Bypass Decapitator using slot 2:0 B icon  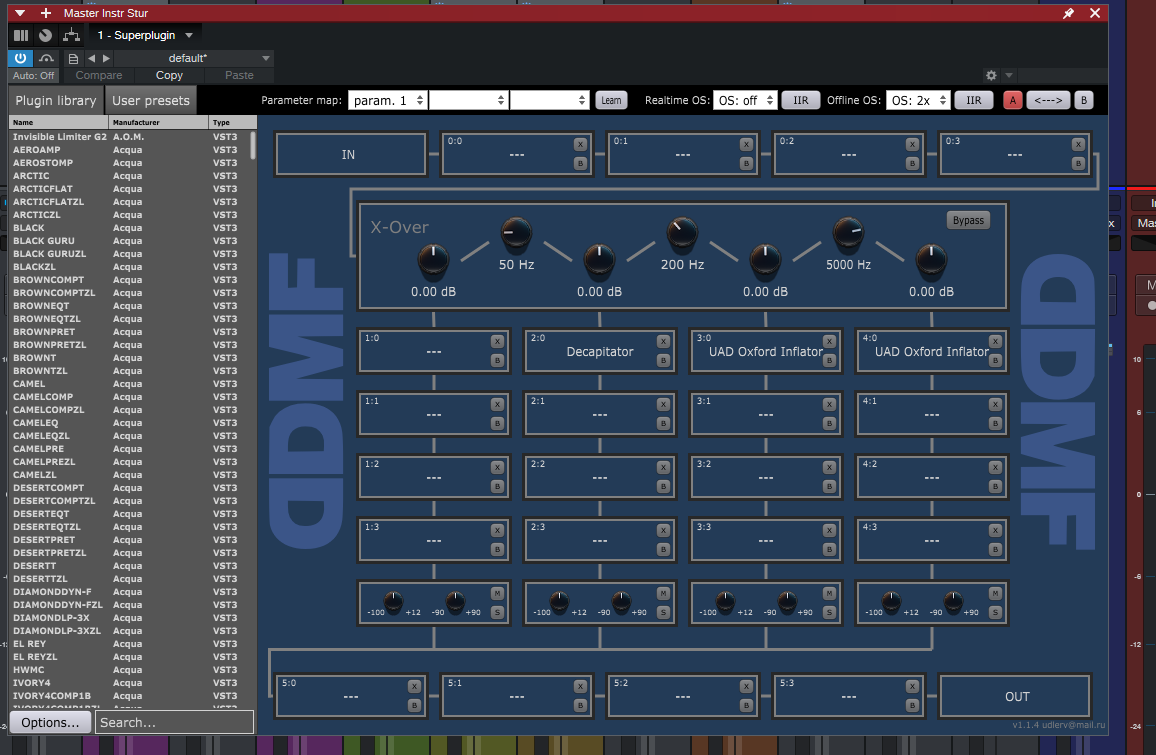tap(664, 361)
